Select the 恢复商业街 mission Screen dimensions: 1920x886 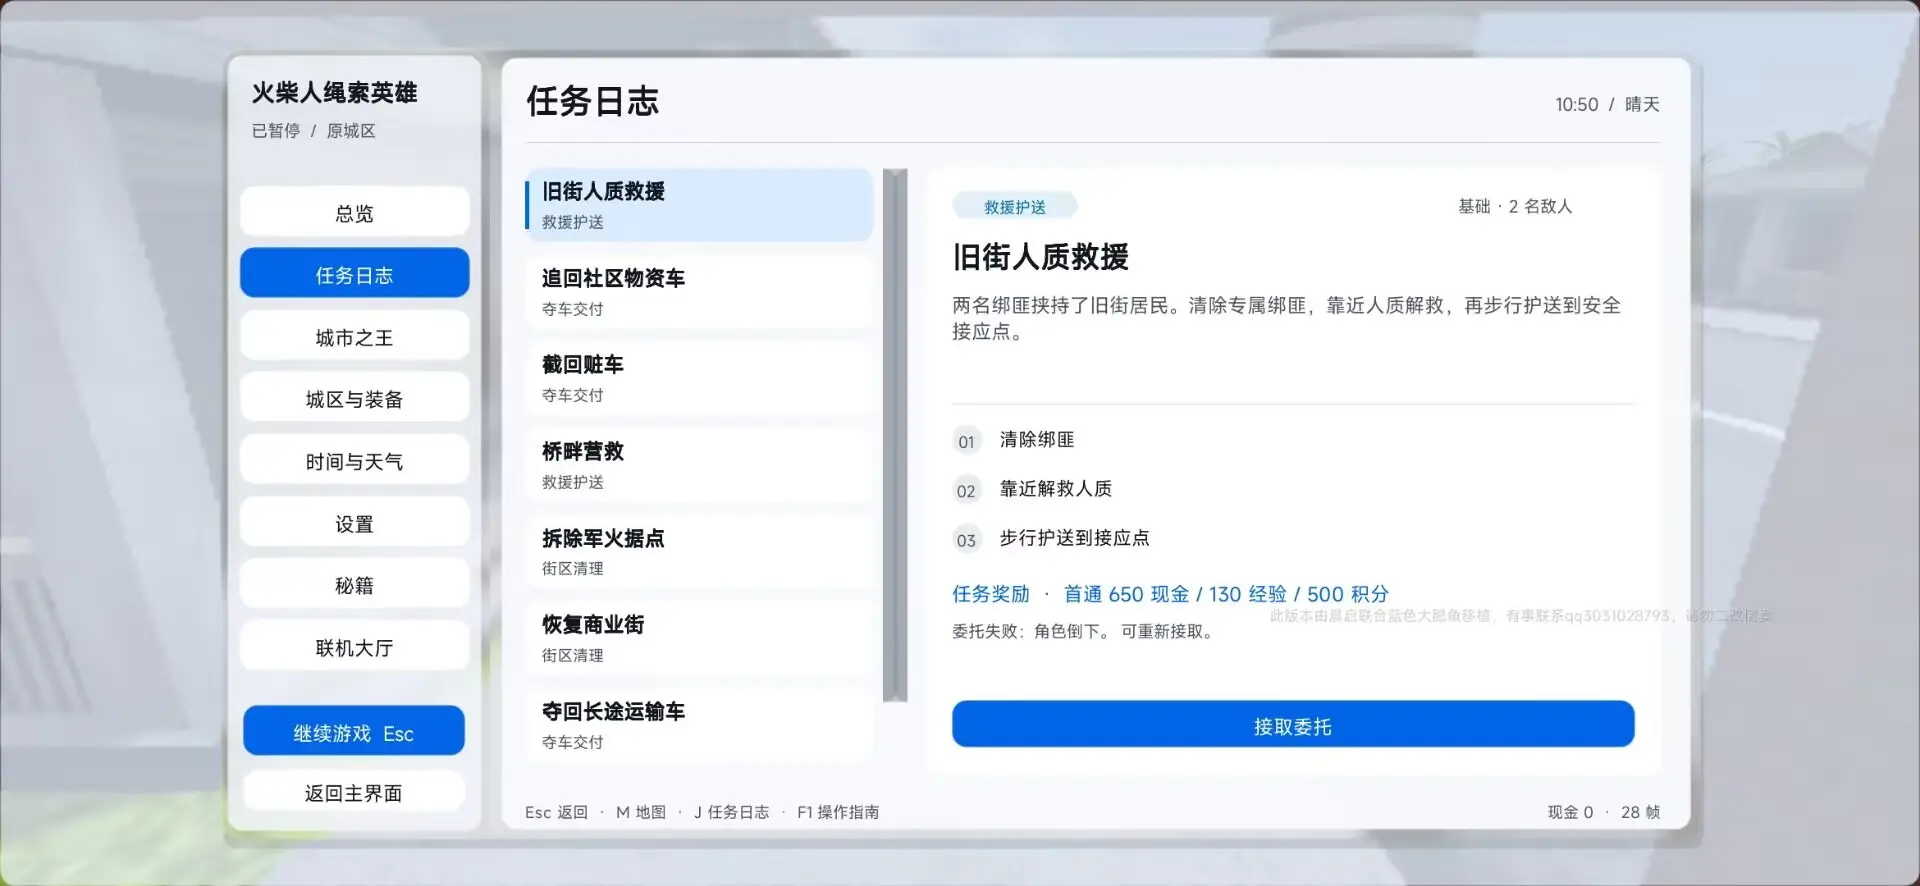(x=699, y=638)
